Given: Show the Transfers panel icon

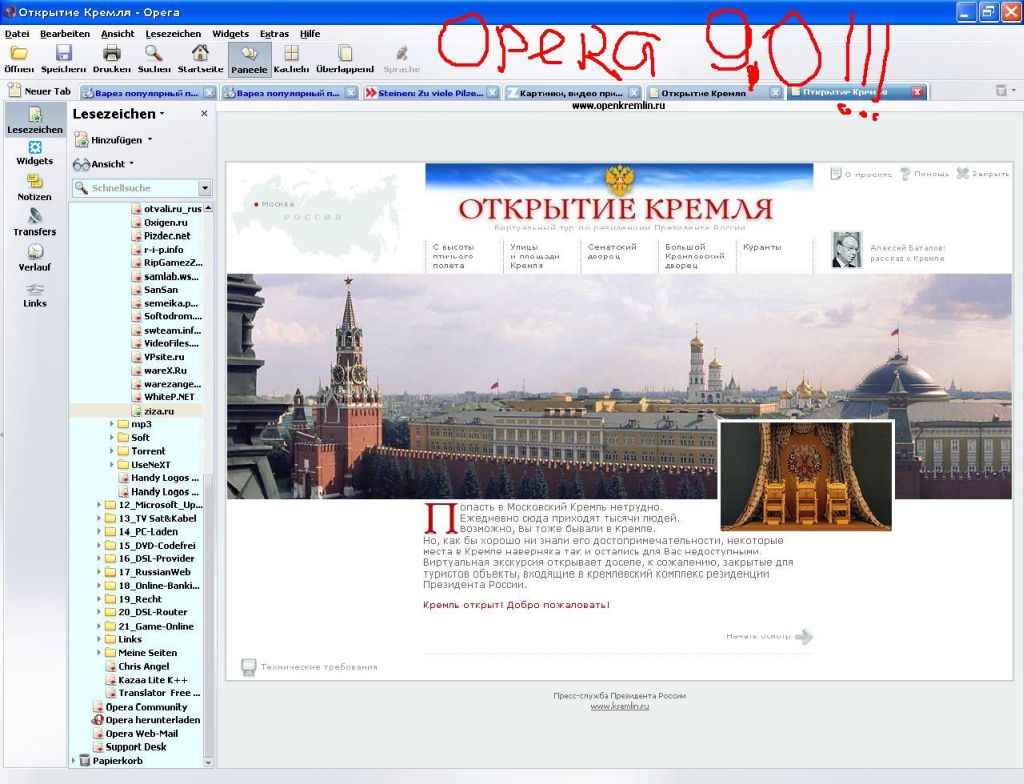Looking at the screenshot, I should pyautogui.click(x=35, y=222).
